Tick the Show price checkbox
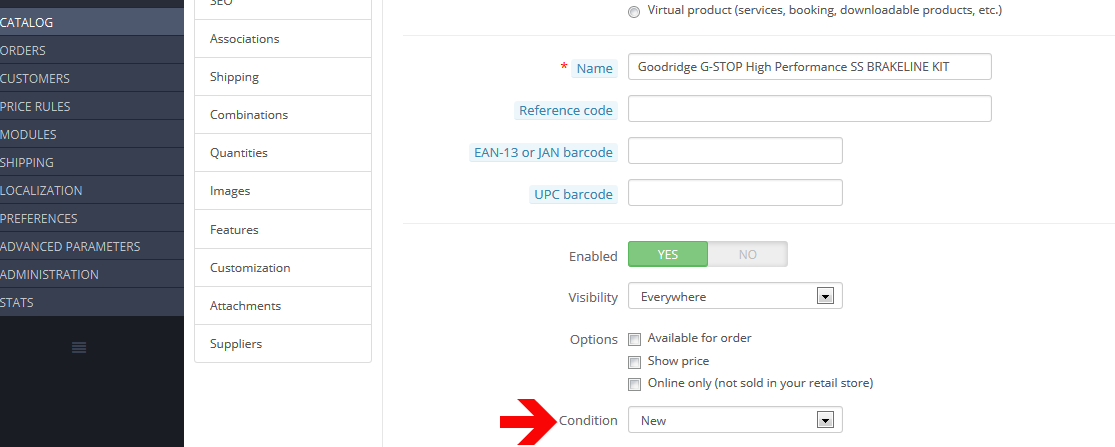Viewport: 1115px width, 447px height. (634, 361)
